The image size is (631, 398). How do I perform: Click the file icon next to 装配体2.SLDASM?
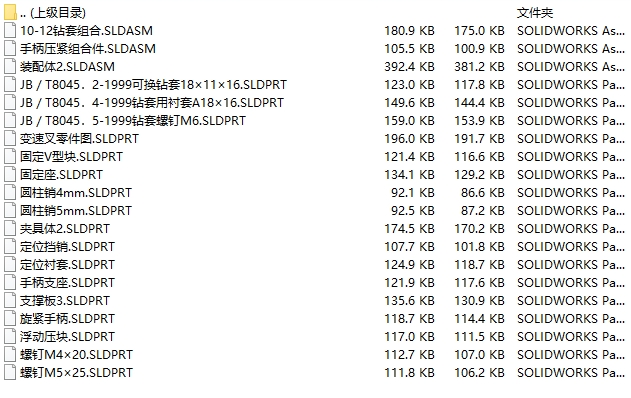click(x=10, y=66)
